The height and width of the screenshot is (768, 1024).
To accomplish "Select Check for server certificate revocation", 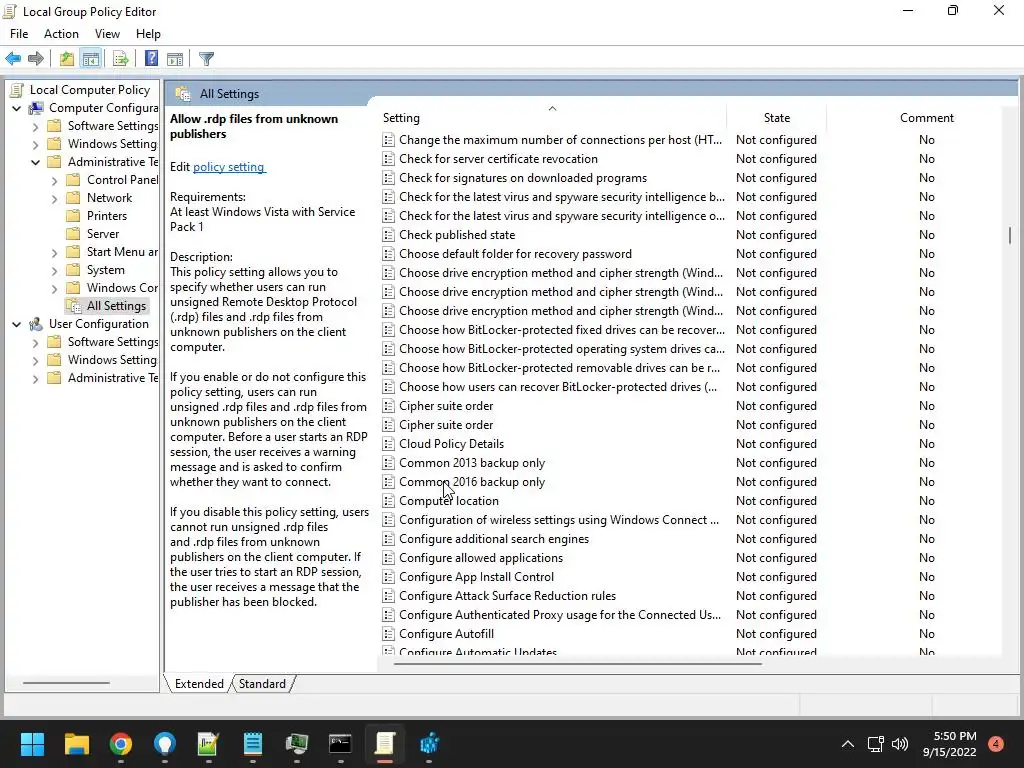I will tap(498, 159).
